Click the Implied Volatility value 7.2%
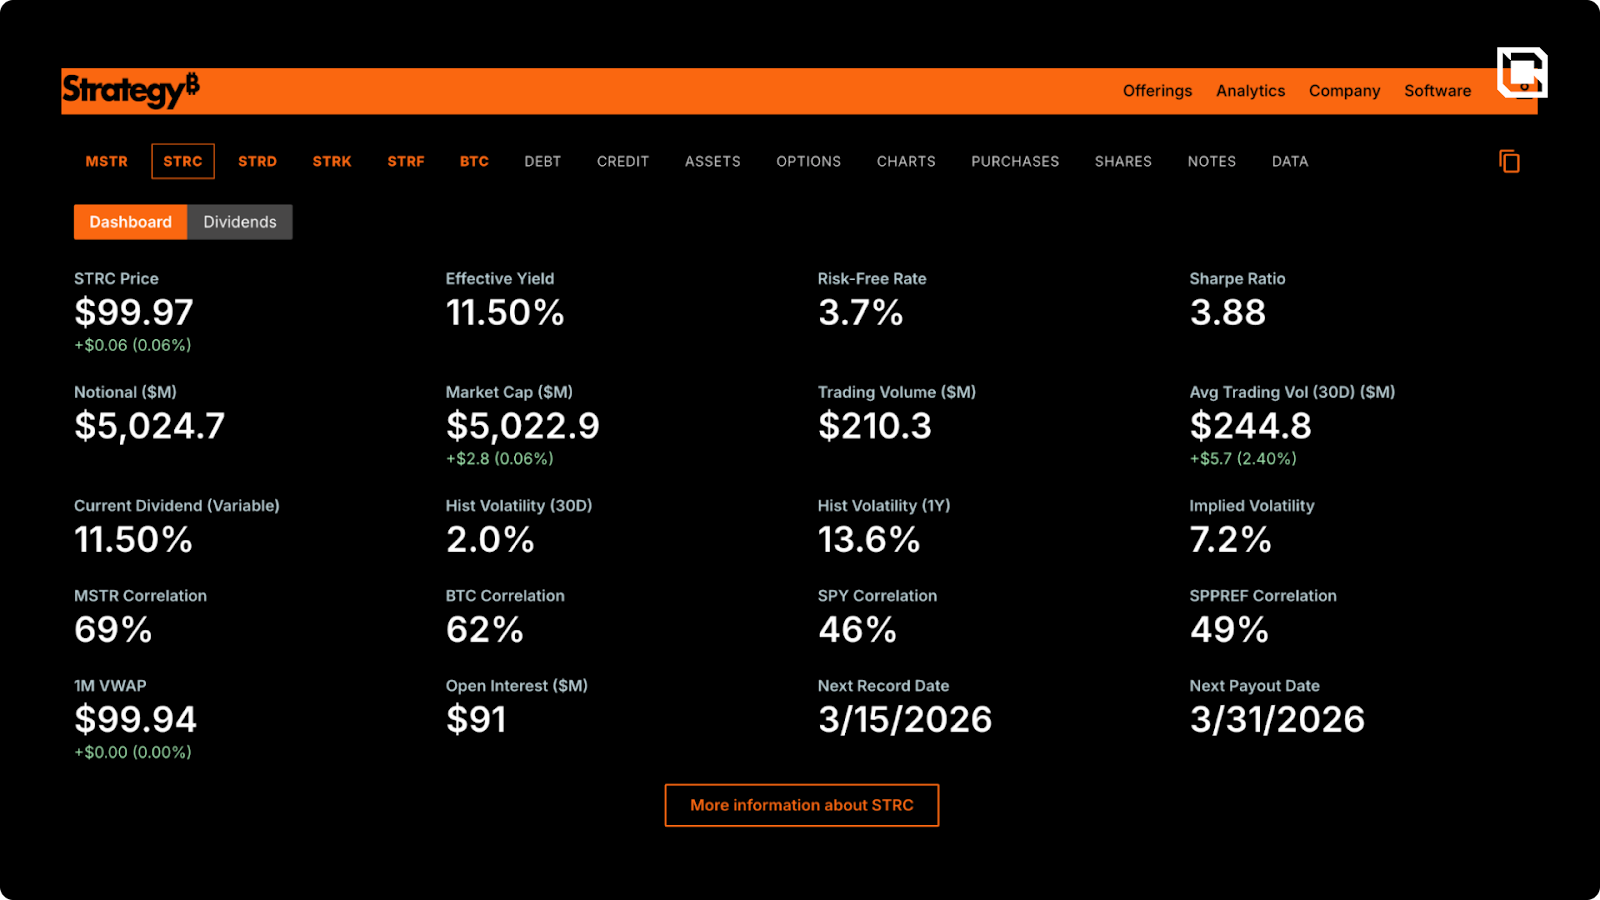This screenshot has height=900, width=1600. point(1231,540)
